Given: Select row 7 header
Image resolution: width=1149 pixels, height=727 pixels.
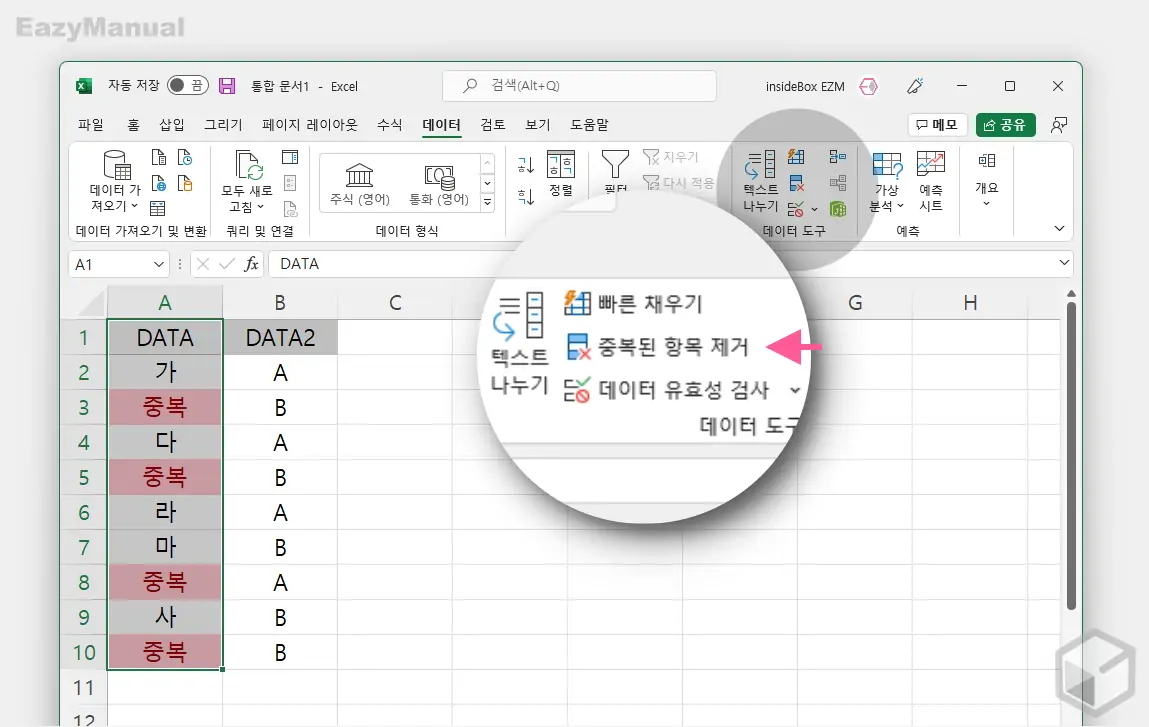Looking at the screenshot, I should pos(84,547).
